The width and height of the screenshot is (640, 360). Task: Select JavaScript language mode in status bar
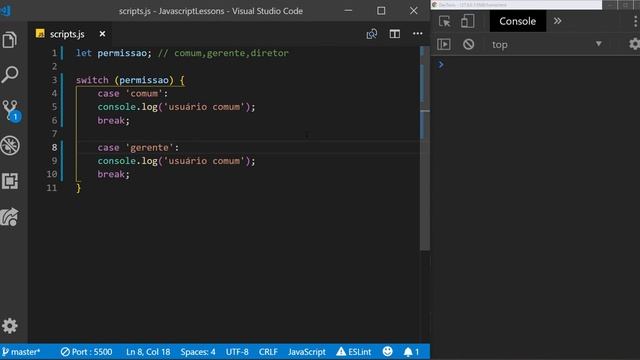pos(307,352)
